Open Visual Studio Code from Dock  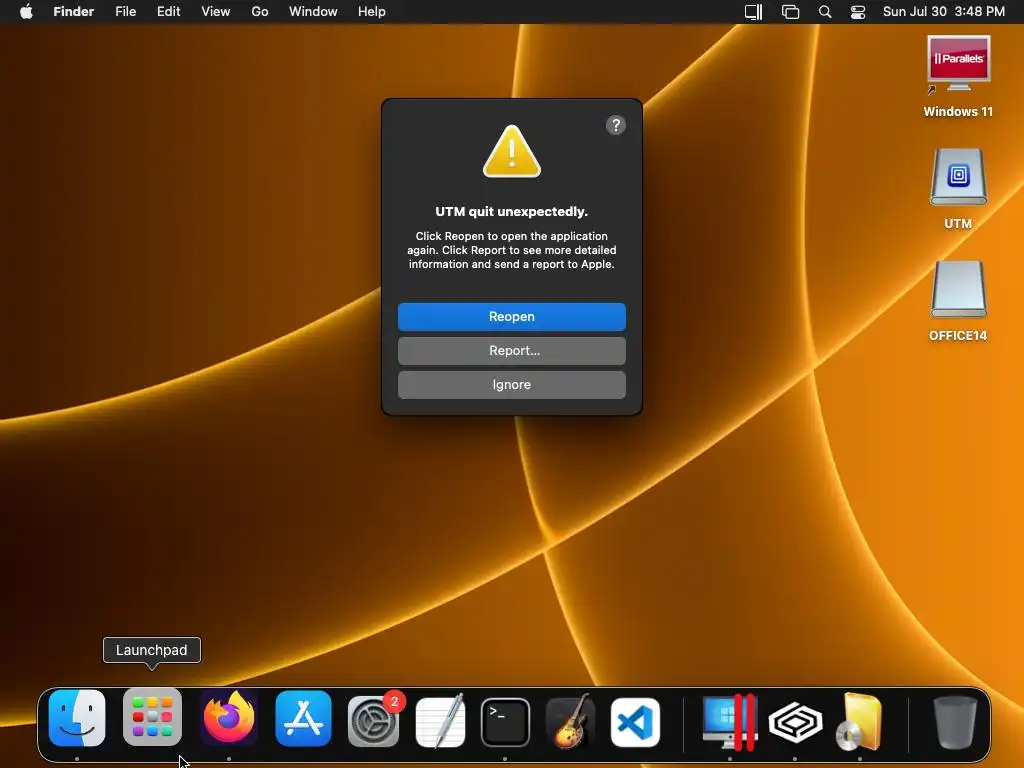[x=635, y=722]
